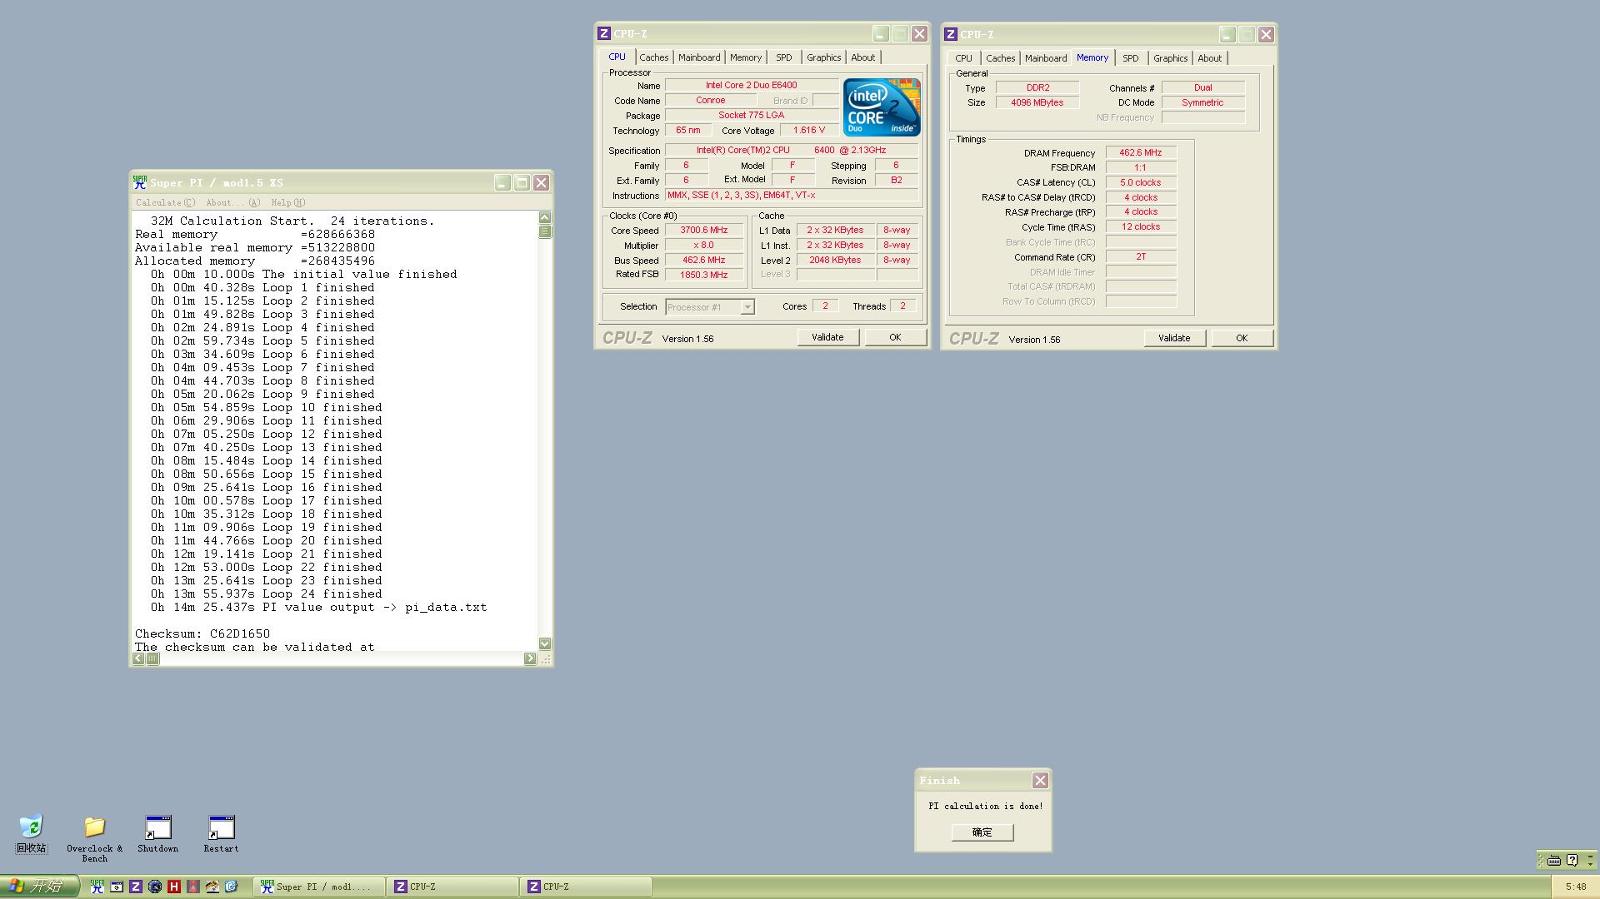Click the Checksum: C62D1650 line
The width and height of the screenshot is (1600, 899).
point(203,634)
